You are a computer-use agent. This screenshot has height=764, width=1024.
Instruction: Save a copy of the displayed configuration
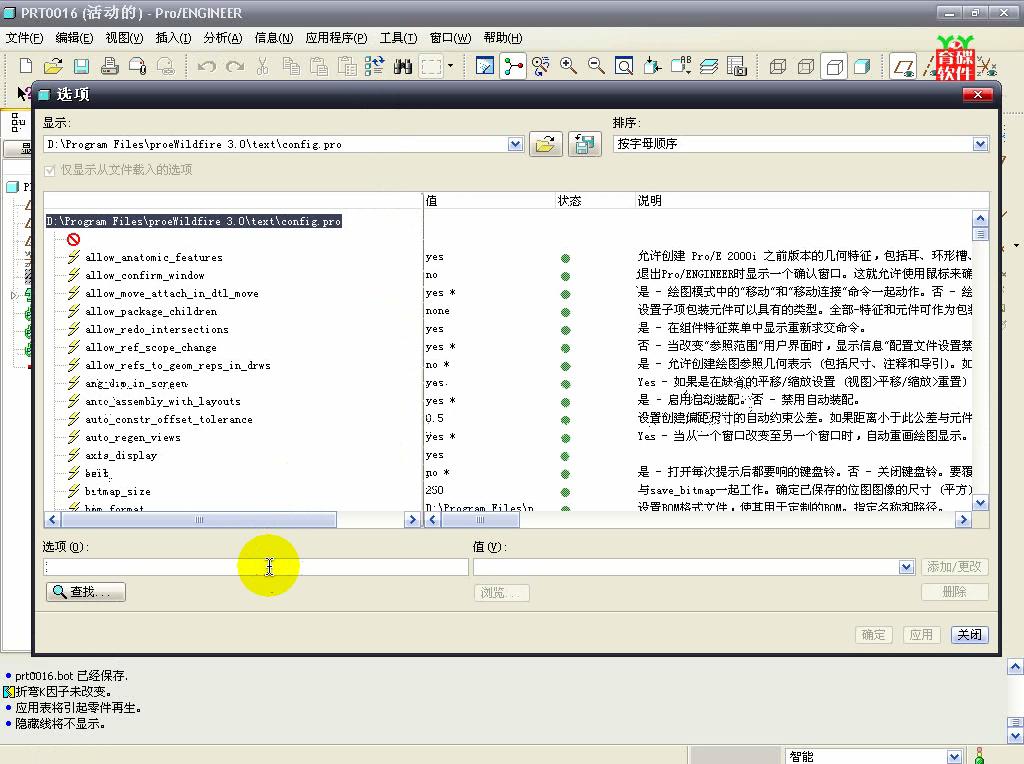[584, 144]
